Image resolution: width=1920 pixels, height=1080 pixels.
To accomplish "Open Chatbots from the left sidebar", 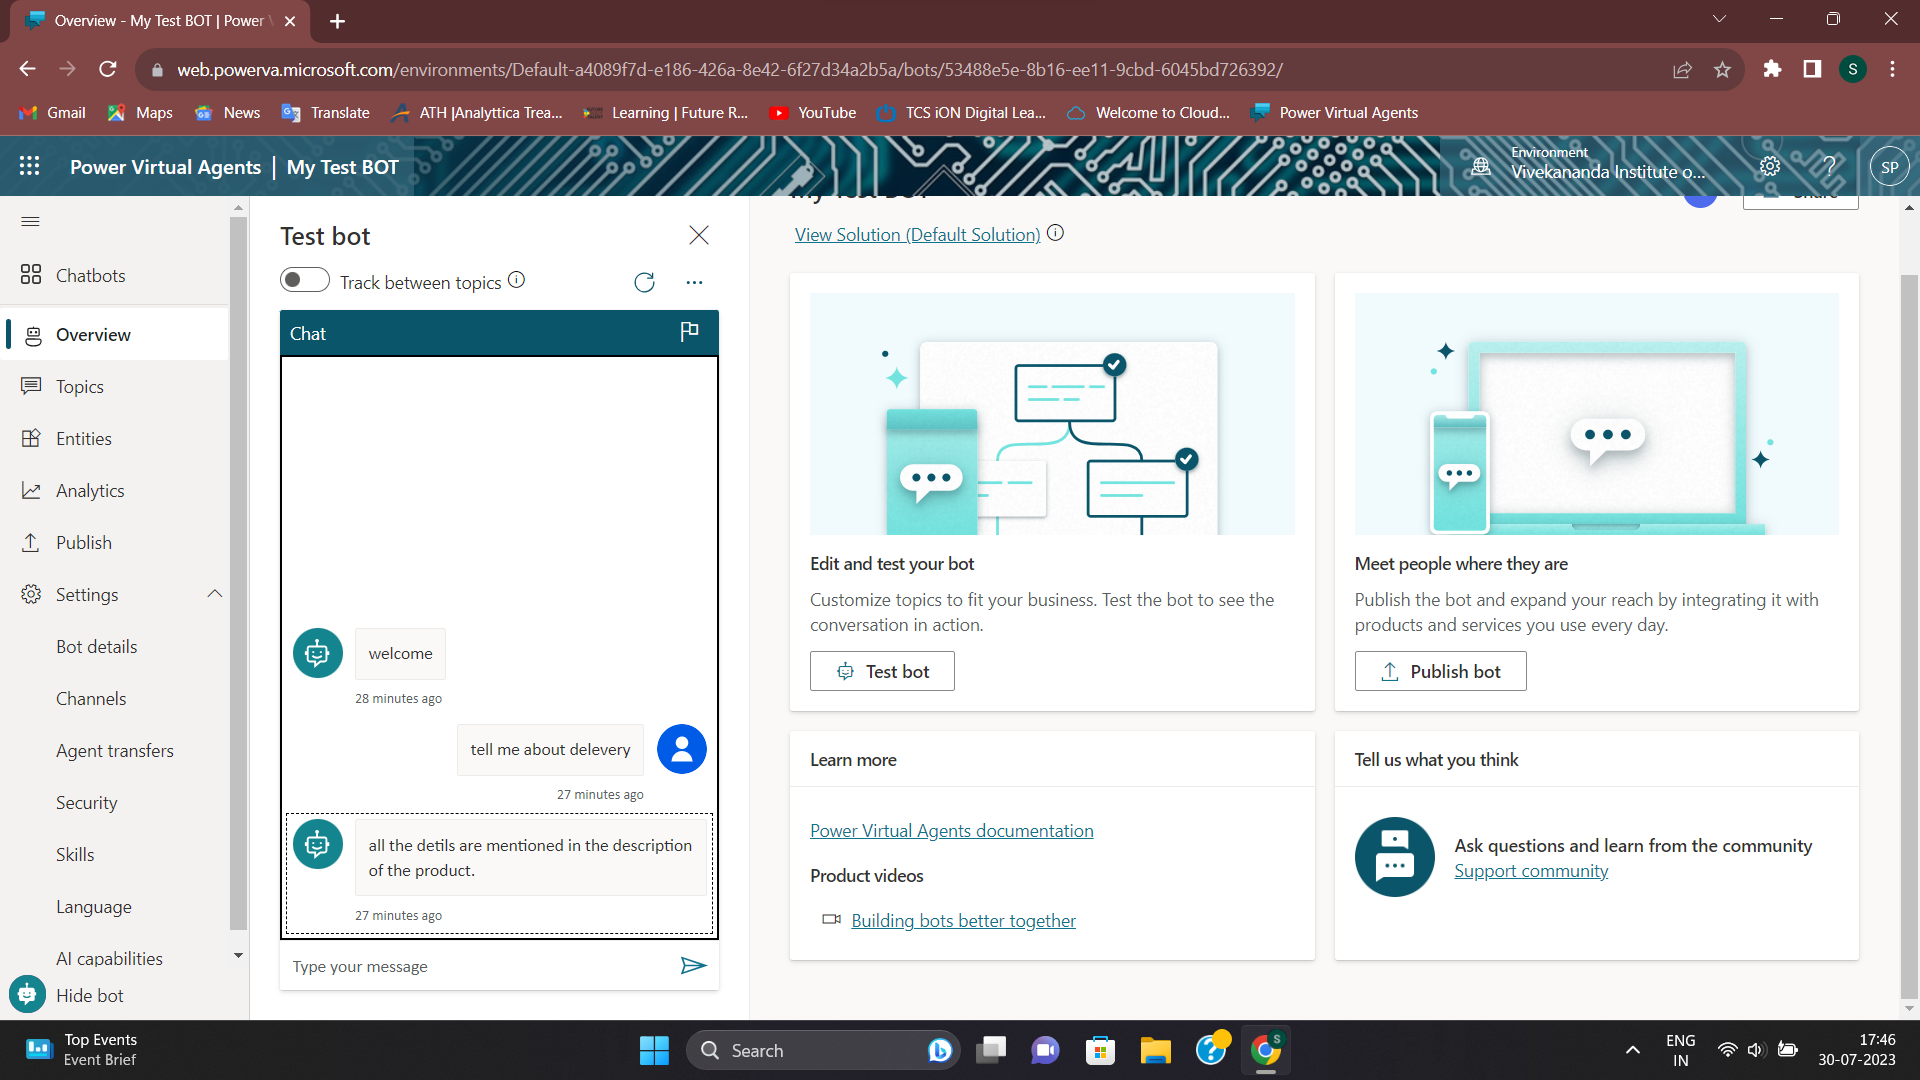I will coord(90,275).
